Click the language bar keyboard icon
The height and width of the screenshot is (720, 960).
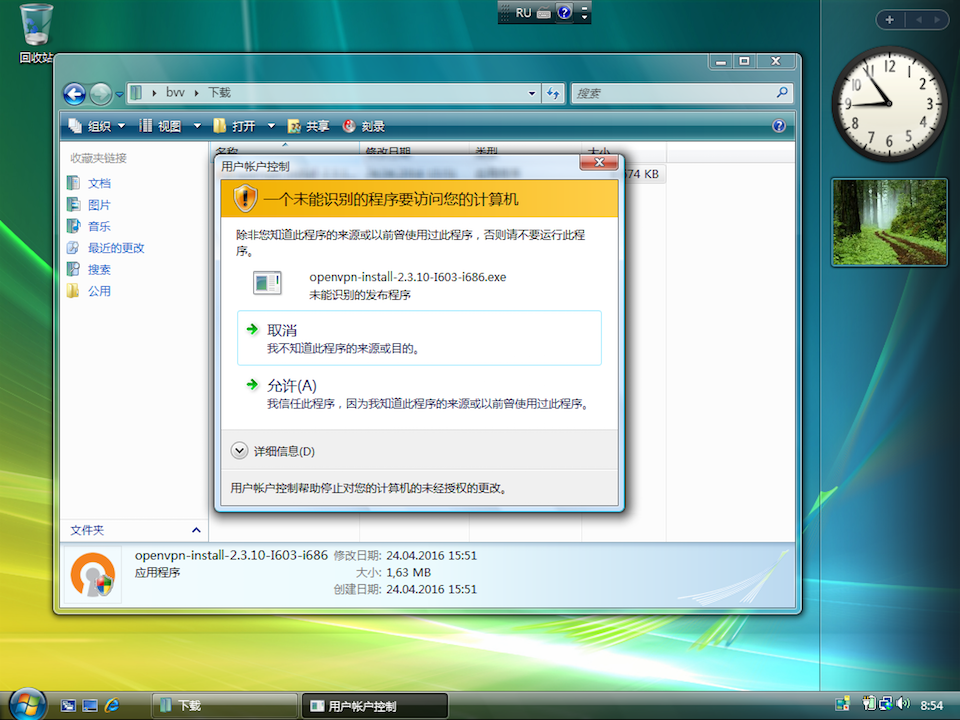(x=544, y=13)
